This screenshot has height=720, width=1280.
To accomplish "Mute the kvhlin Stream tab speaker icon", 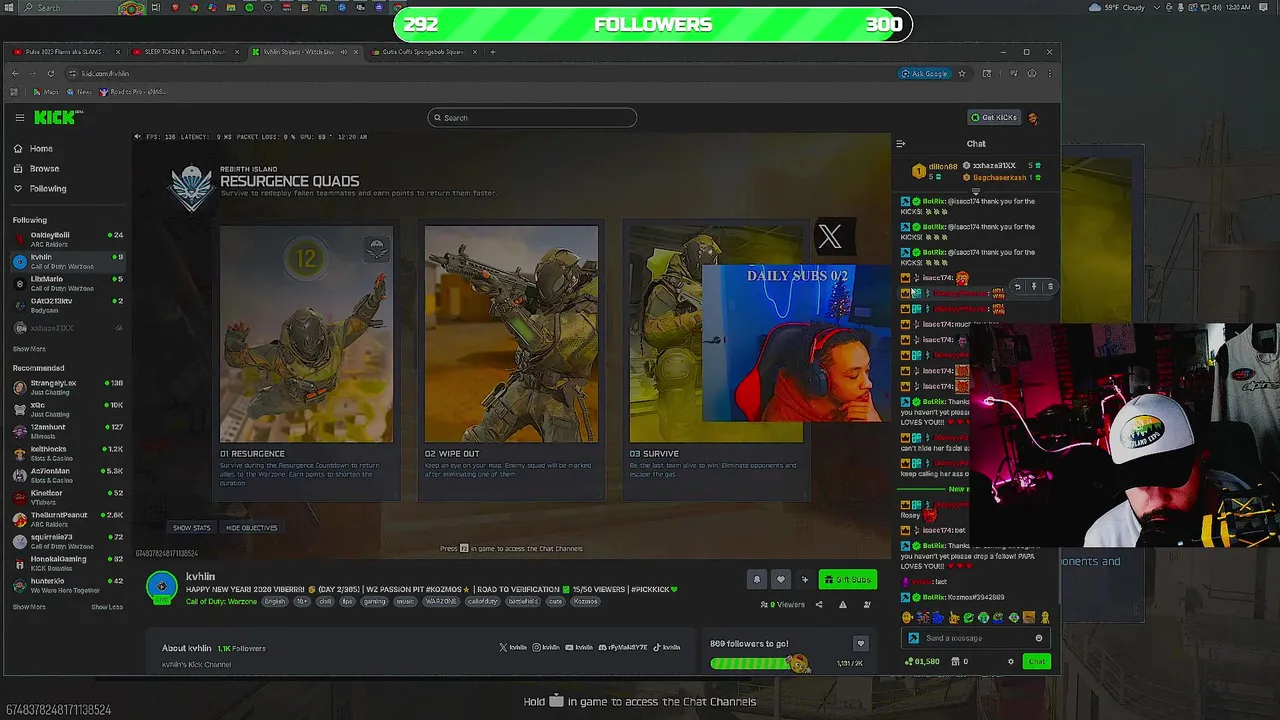I will coord(344,52).
